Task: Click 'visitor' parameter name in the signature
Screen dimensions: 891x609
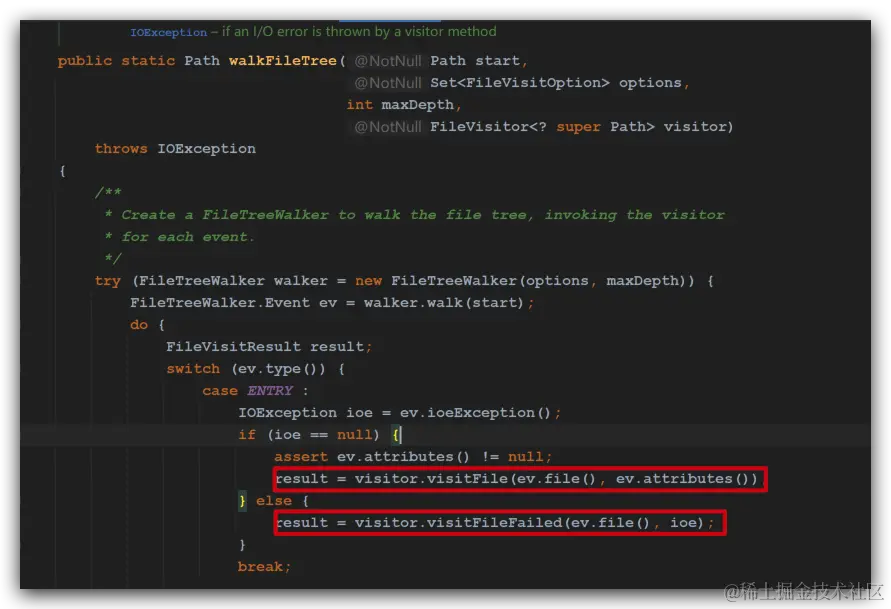Action: 694,127
